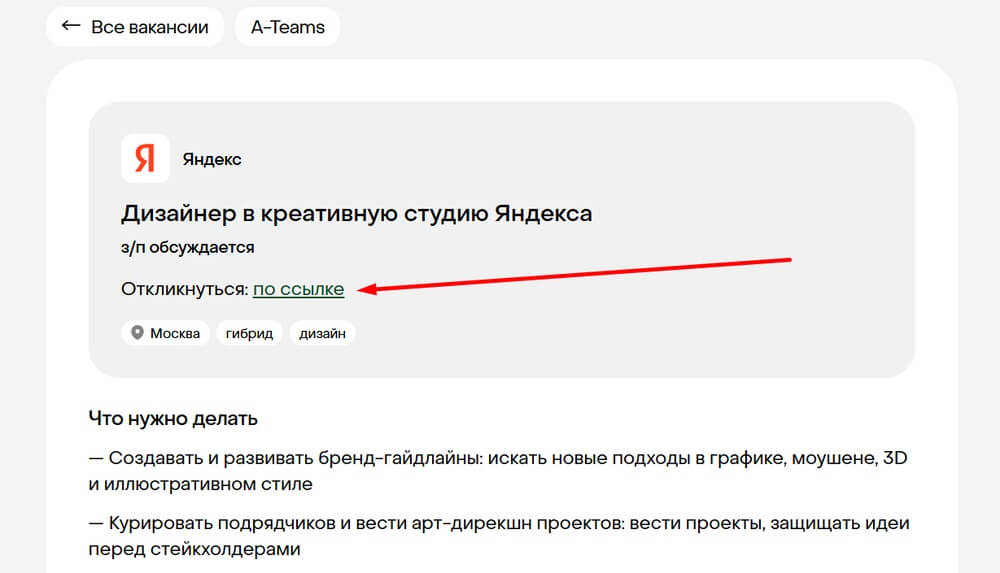The height and width of the screenshot is (573, 1000).
Task: Click the гибрид tag
Action: pyautogui.click(x=249, y=333)
